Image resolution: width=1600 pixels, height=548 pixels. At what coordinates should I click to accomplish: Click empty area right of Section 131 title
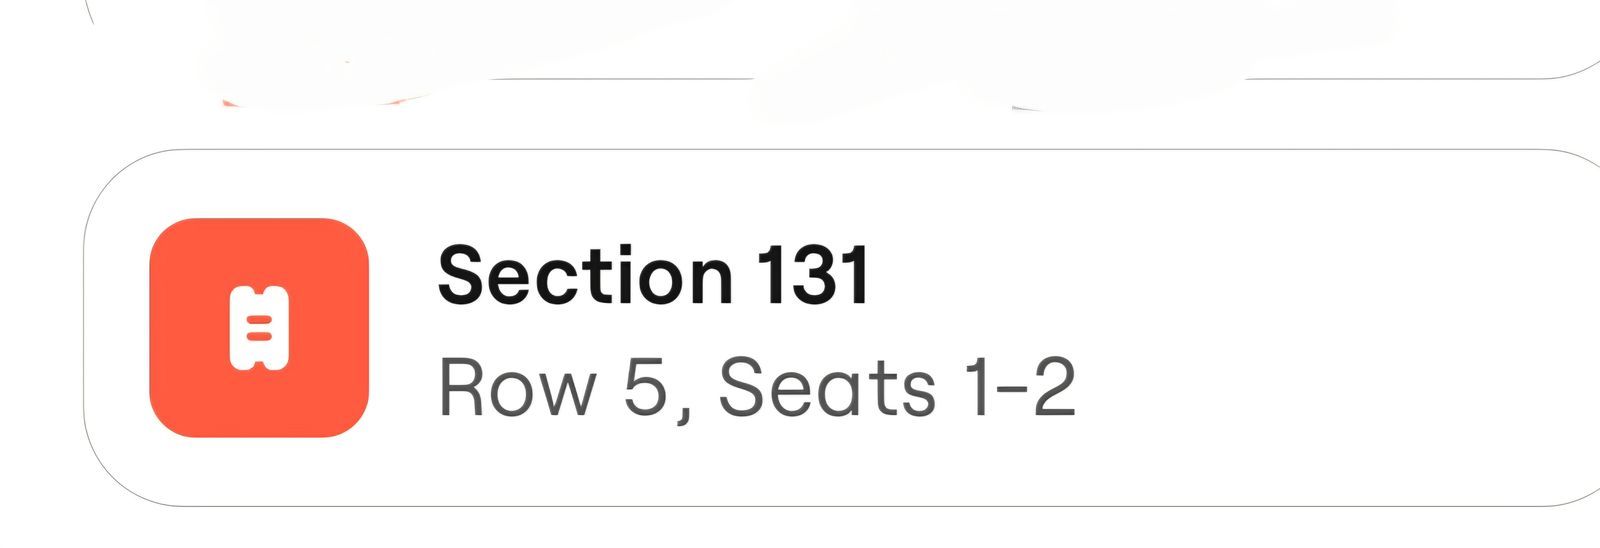(x=1200, y=275)
